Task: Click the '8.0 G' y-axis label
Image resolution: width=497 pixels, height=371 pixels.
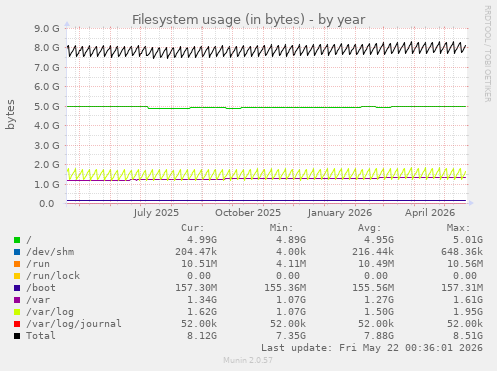Action: [x=47, y=48]
